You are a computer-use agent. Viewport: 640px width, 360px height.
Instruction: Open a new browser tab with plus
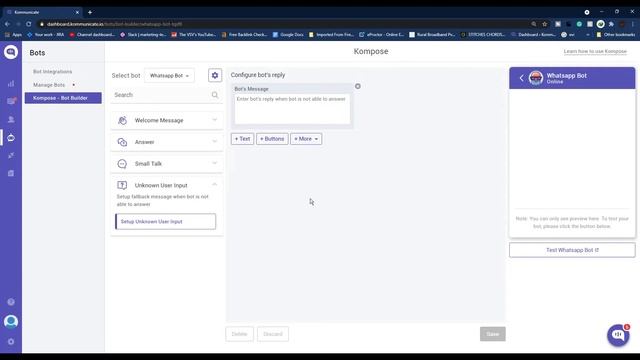click(x=90, y=12)
